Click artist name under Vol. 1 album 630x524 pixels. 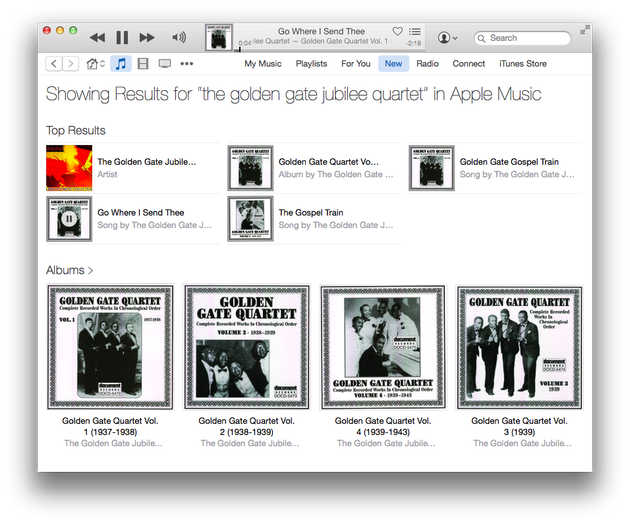(x=113, y=443)
